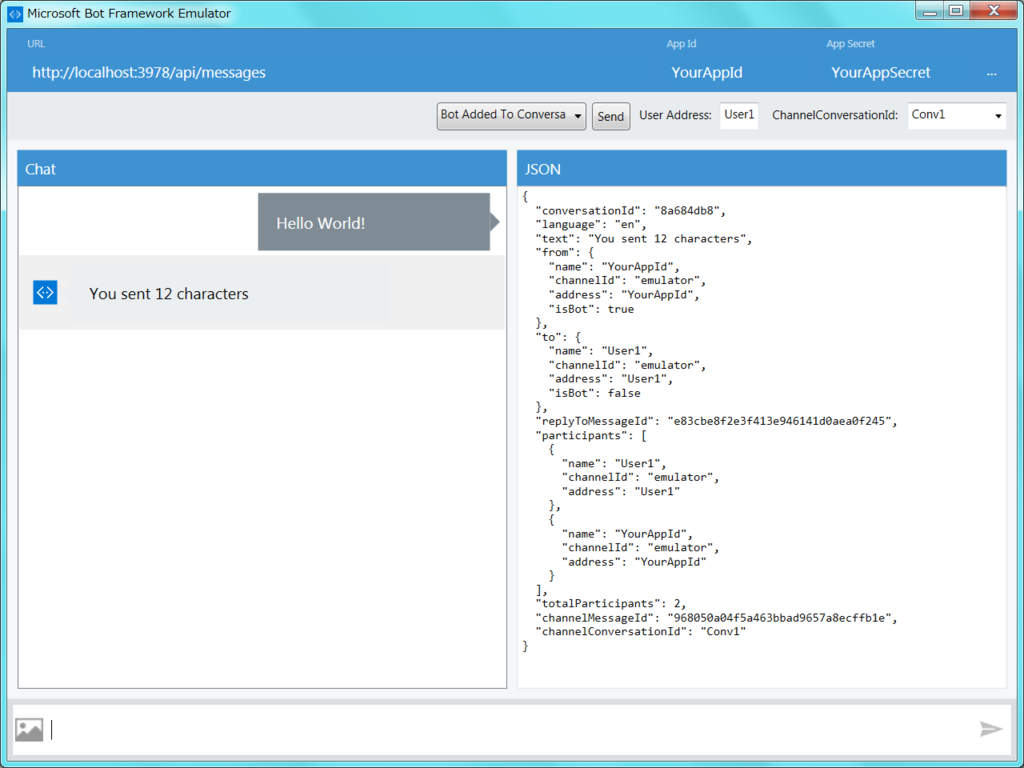Click the App Id label

(x=681, y=44)
